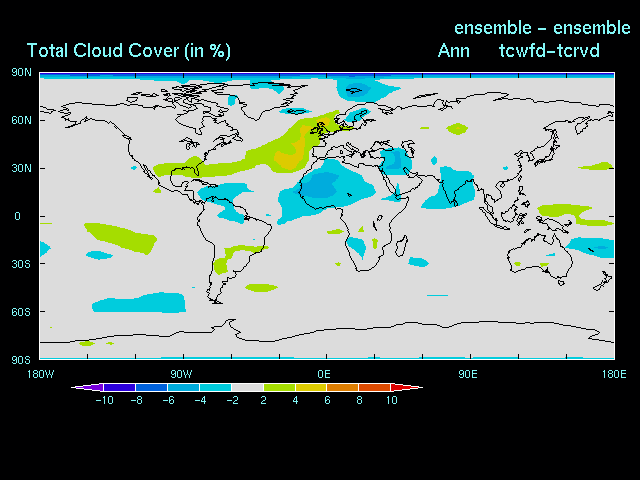This screenshot has width=640, height=480.
Task: Click the 90E longitude label
Action: [x=467, y=374]
